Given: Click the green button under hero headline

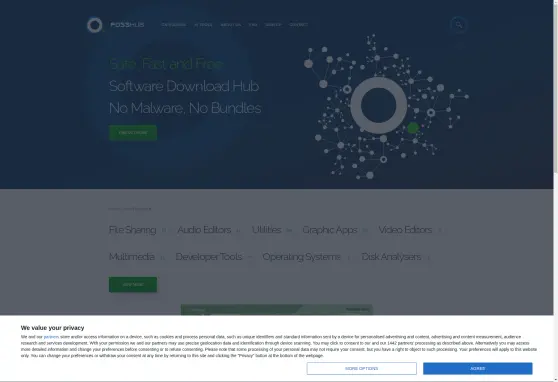Looking at the screenshot, I should click(133, 133).
